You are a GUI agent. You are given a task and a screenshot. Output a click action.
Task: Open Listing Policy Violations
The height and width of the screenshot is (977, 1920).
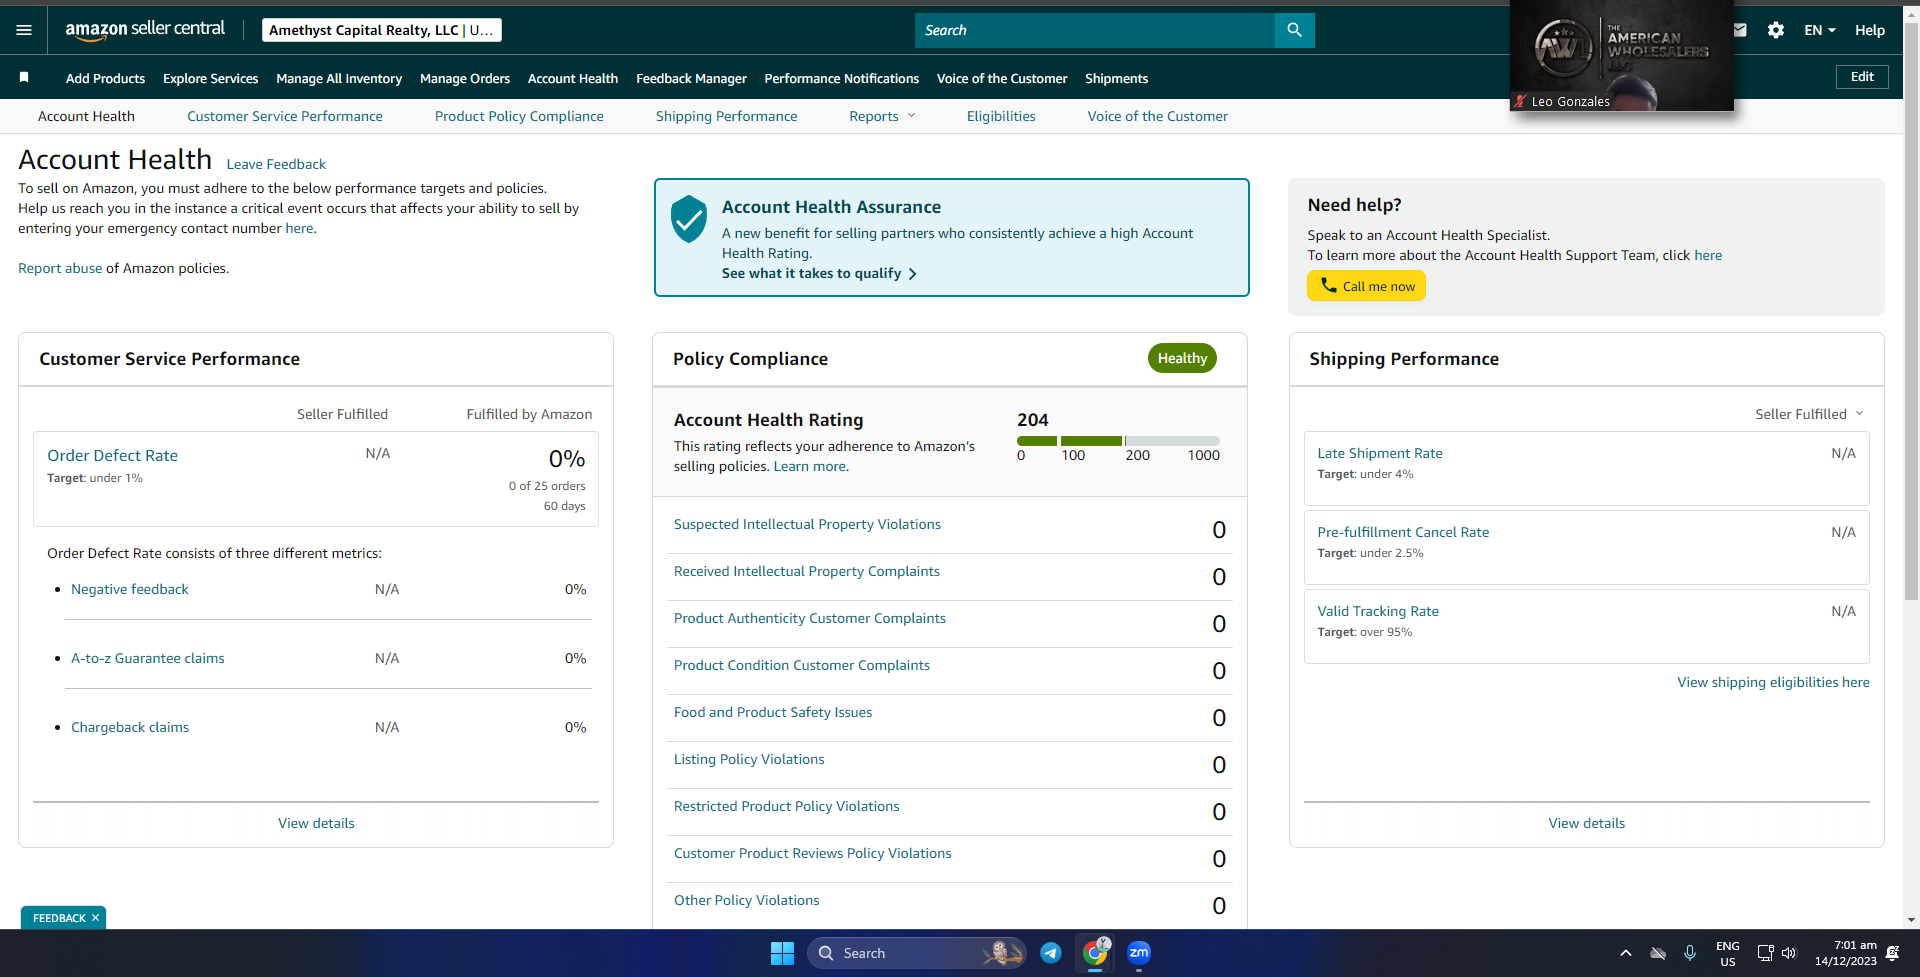tap(749, 759)
